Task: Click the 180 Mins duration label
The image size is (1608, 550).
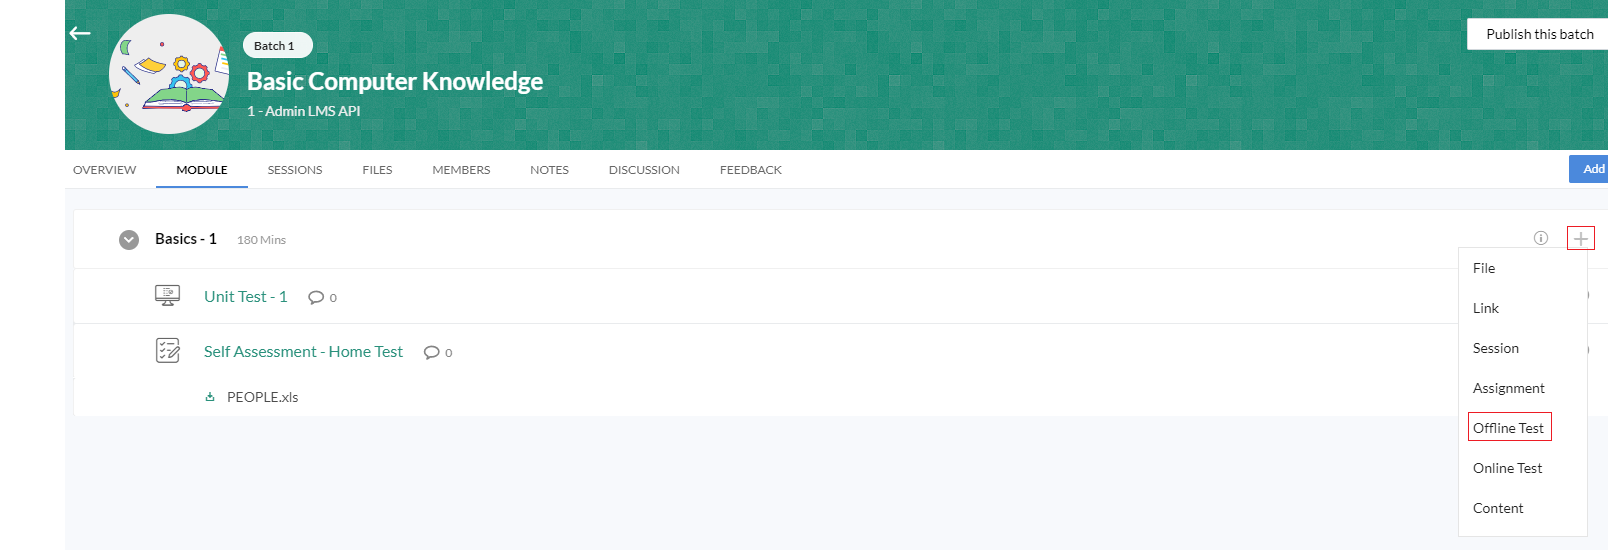Action: [x=261, y=240]
